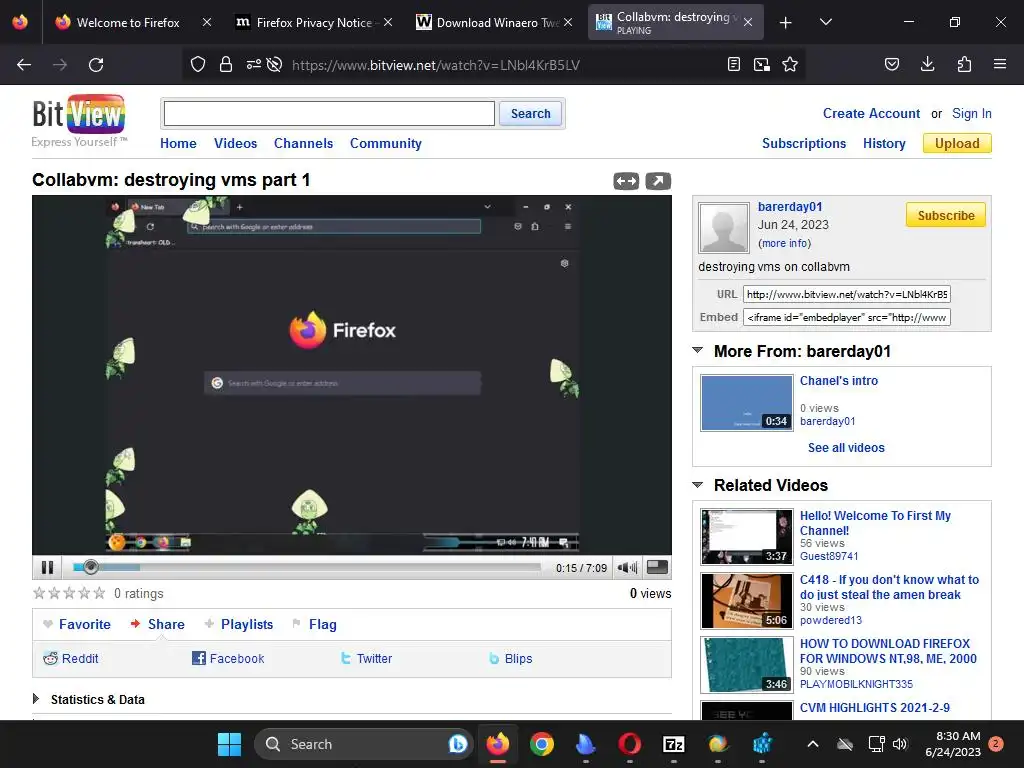
Task: Open viewing History
Action: pyautogui.click(x=884, y=143)
